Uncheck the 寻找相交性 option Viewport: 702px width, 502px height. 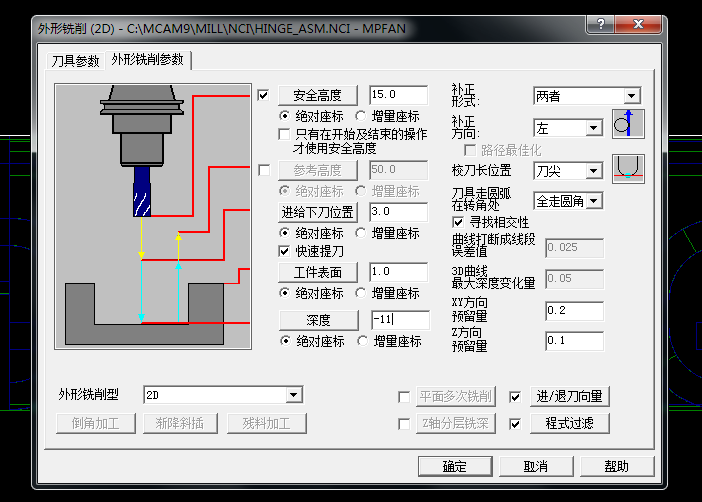tap(458, 222)
